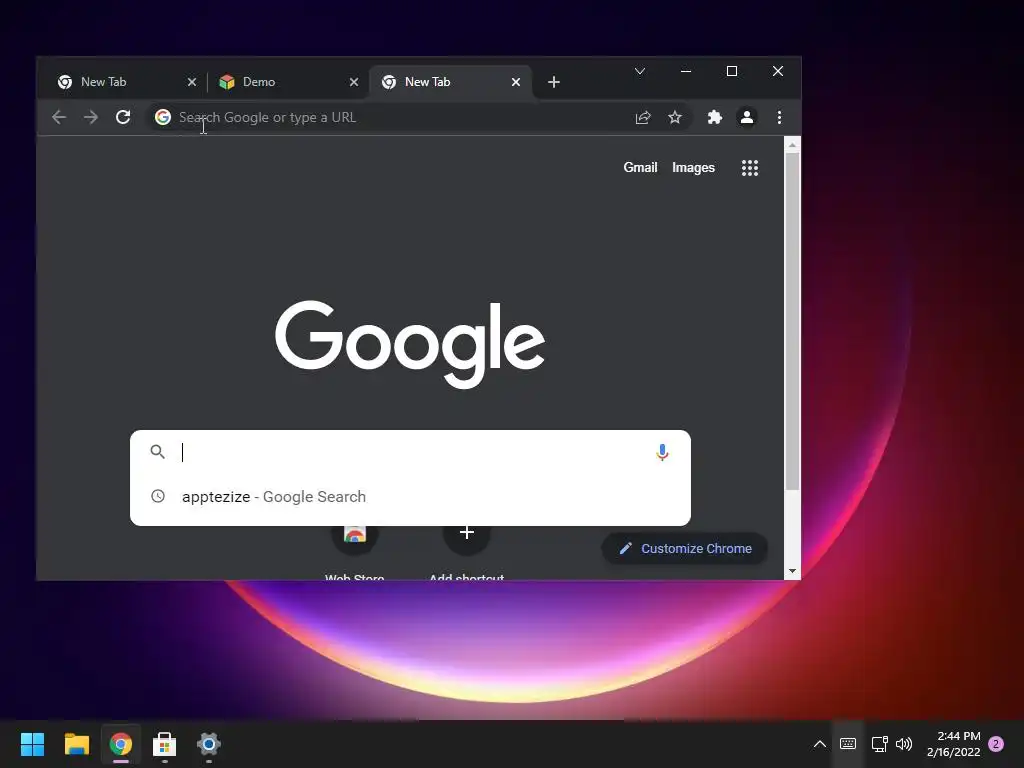
Task: Open Settings gear in the taskbar
Action: [x=209, y=744]
